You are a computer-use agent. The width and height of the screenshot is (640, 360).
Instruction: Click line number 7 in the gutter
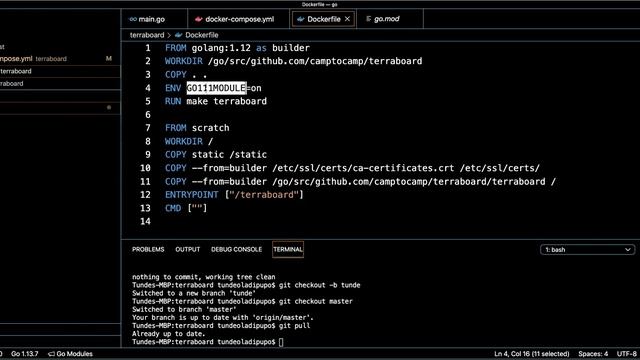coord(148,128)
